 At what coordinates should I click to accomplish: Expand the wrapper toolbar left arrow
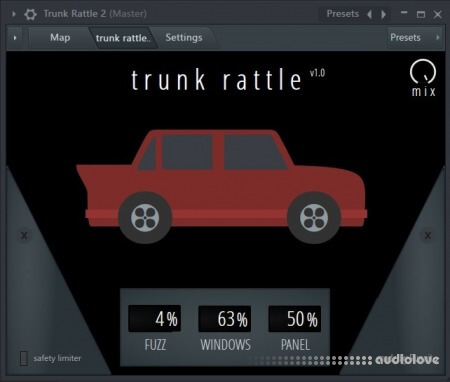point(15,38)
